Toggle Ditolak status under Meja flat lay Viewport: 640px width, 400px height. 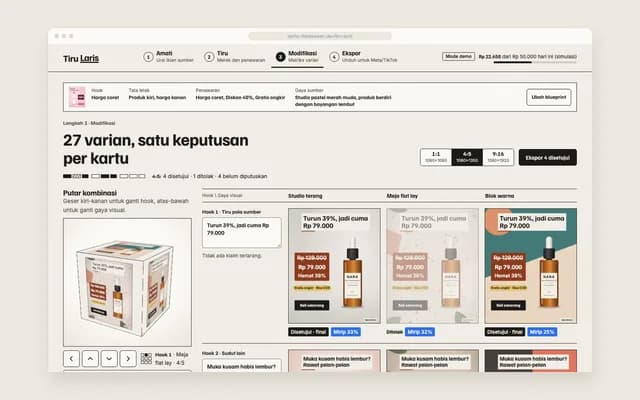tap(394, 332)
